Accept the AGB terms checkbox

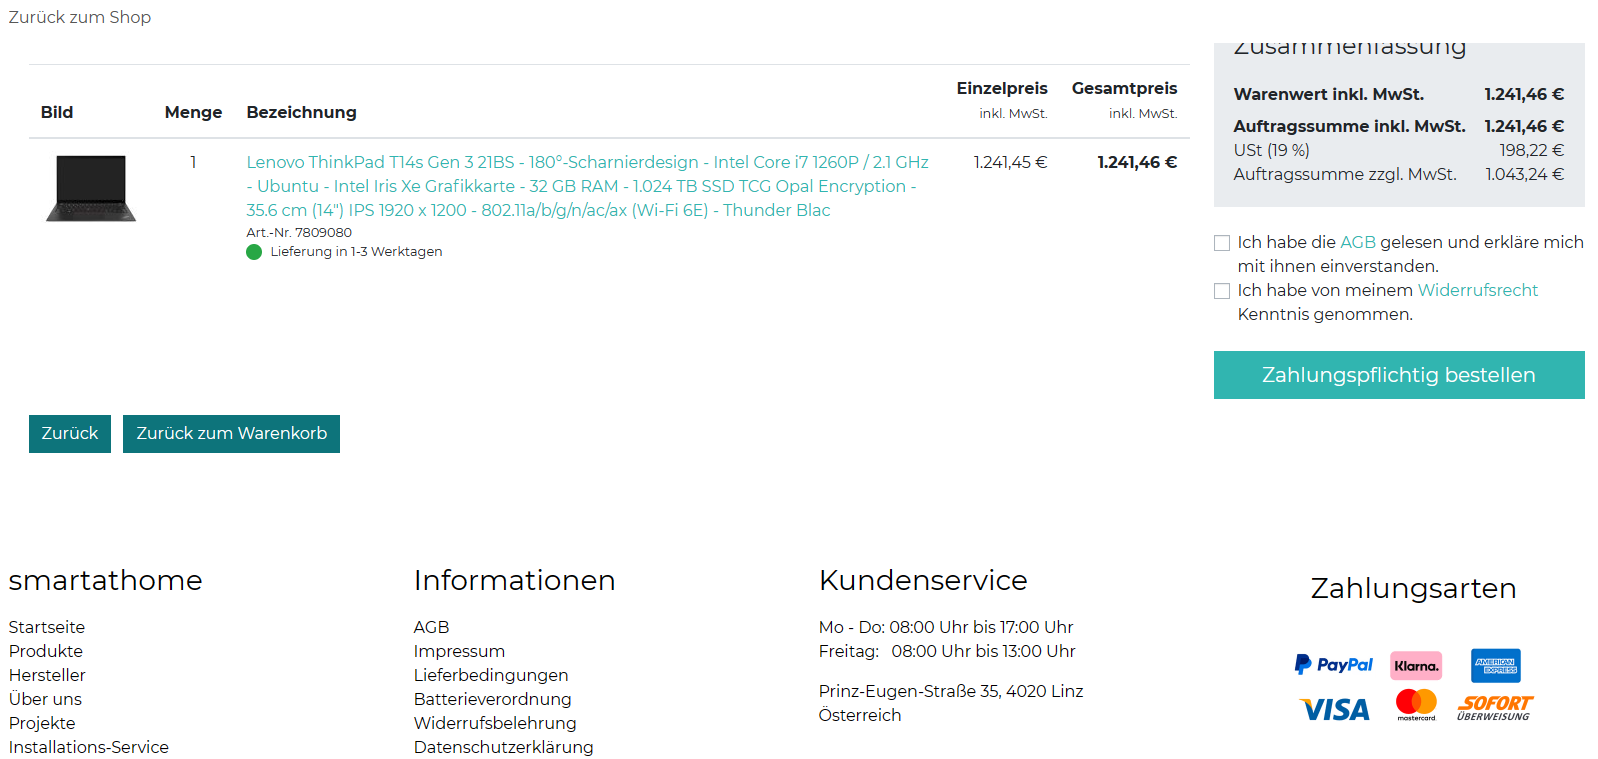coord(1222,243)
